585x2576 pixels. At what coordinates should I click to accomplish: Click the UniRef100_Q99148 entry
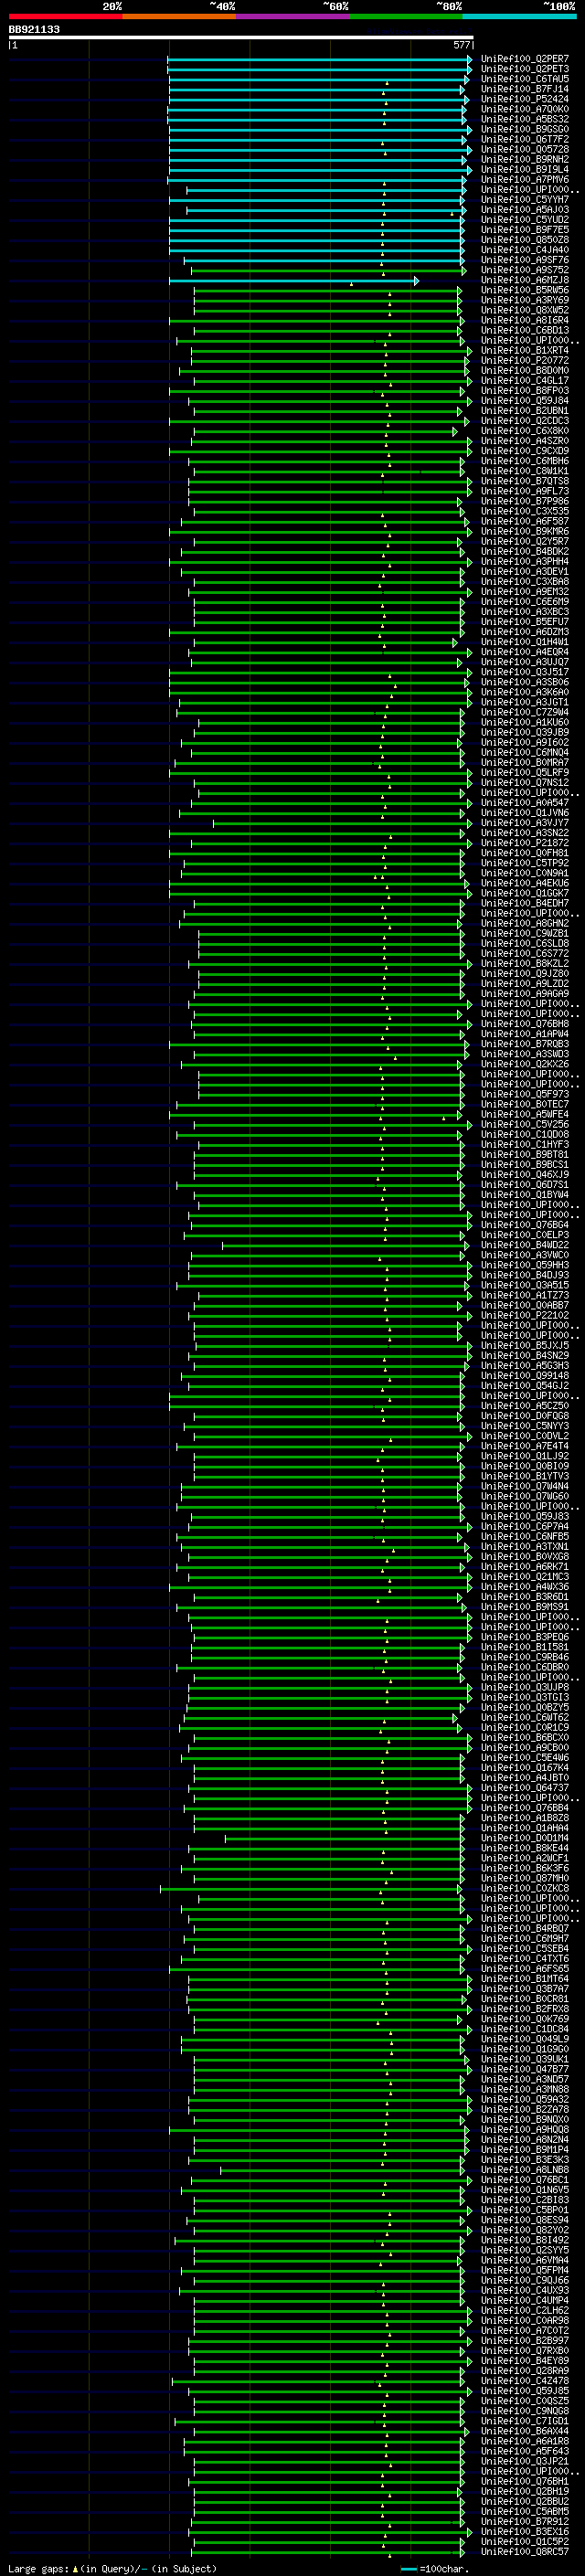525,1377
